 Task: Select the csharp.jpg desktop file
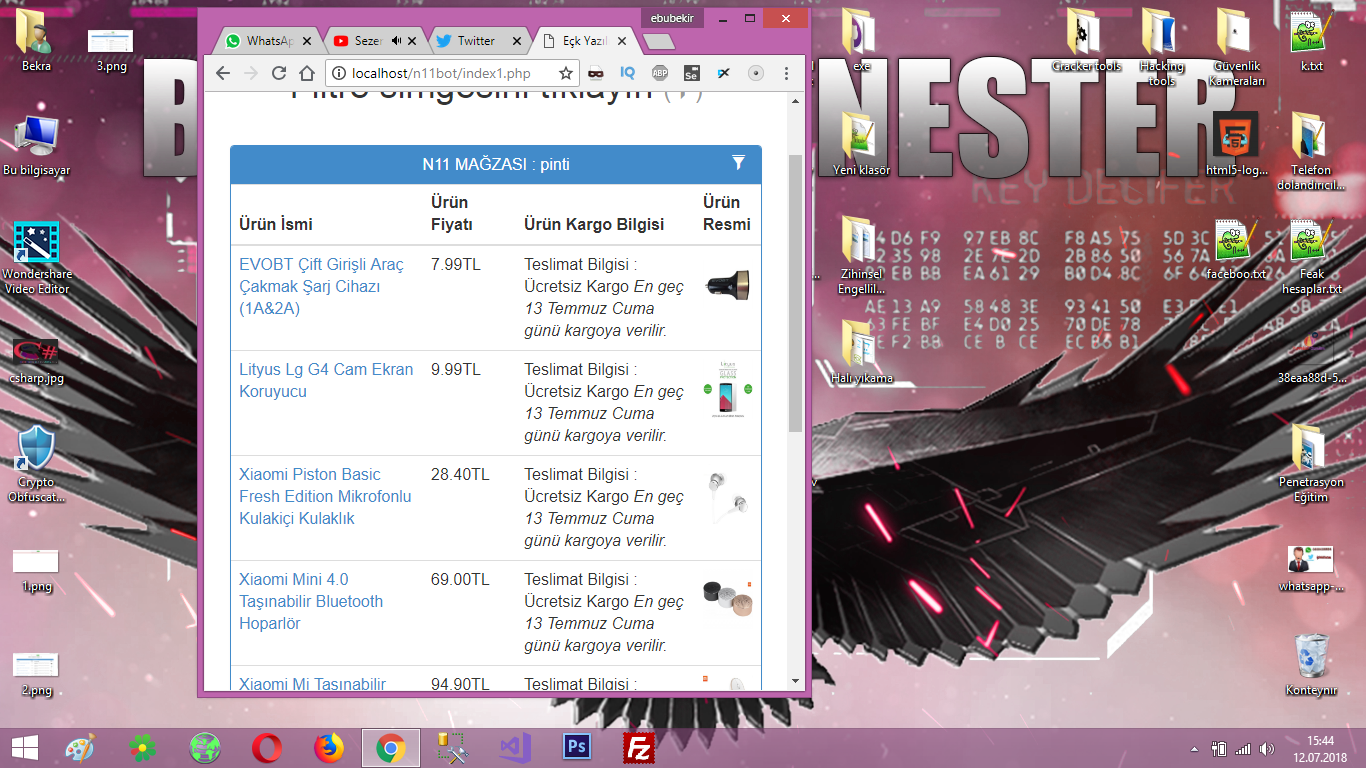tap(36, 361)
